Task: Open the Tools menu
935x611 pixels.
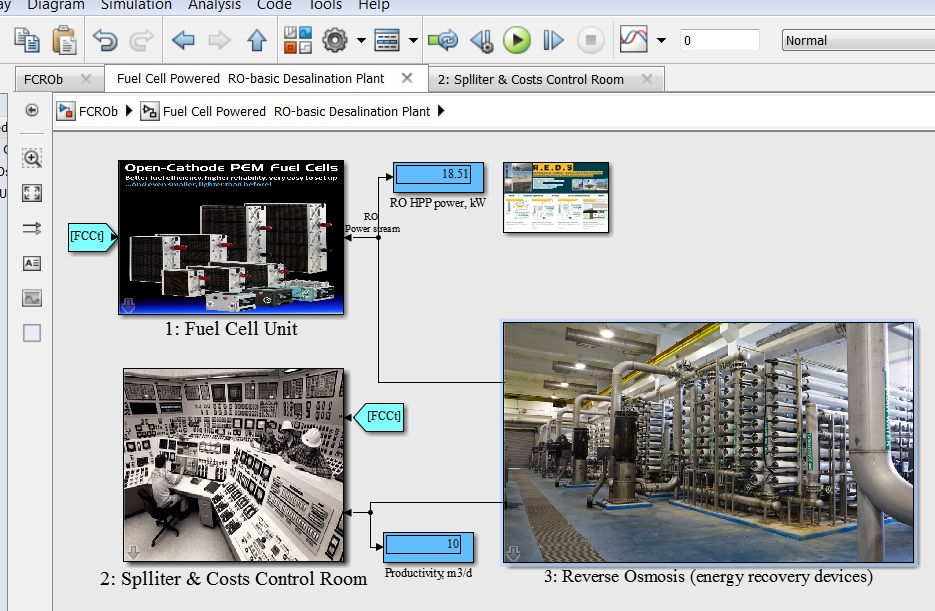Action: [x=325, y=5]
